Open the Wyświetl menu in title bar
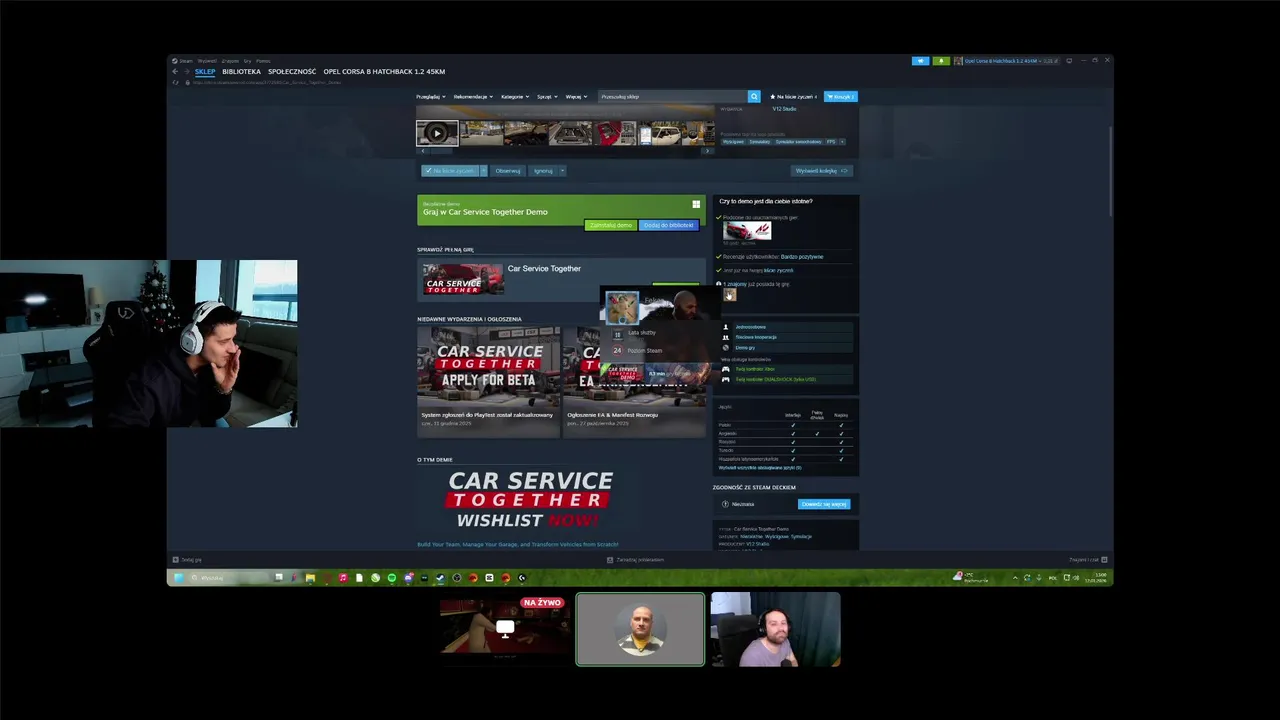 coord(207,61)
